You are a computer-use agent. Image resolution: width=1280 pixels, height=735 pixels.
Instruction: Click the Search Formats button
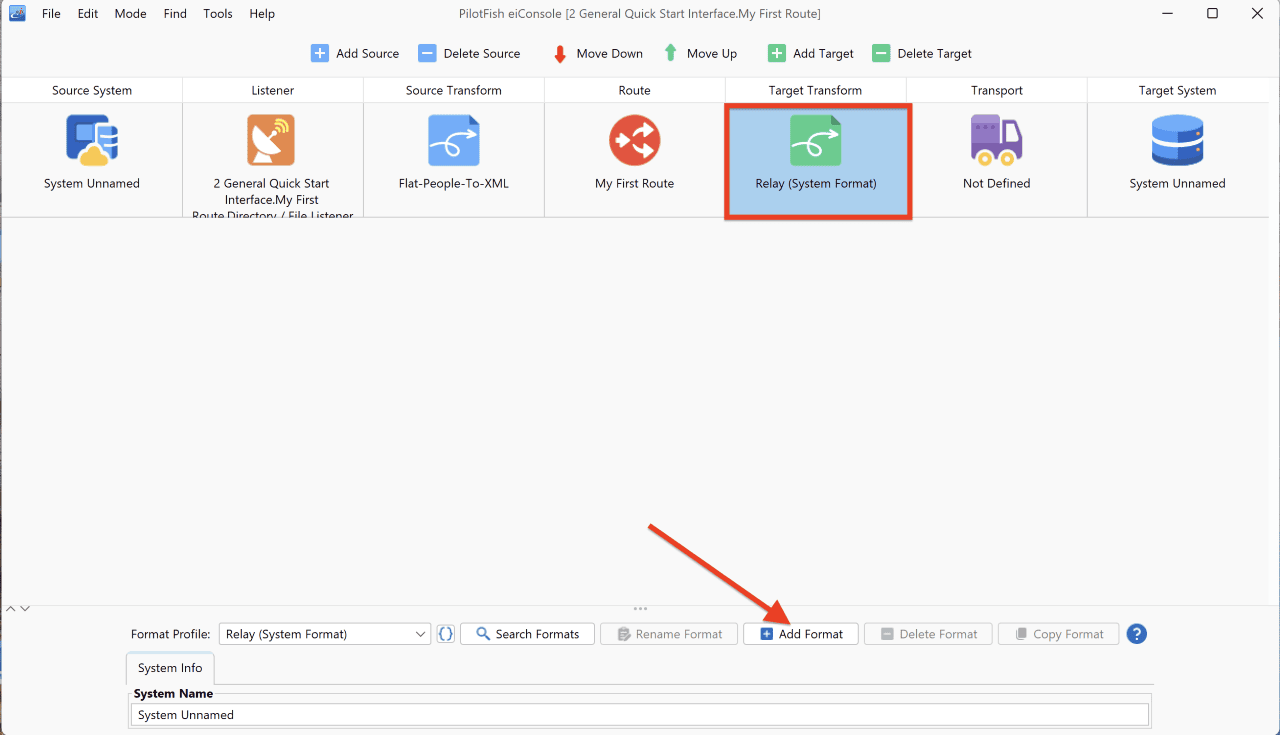click(527, 634)
